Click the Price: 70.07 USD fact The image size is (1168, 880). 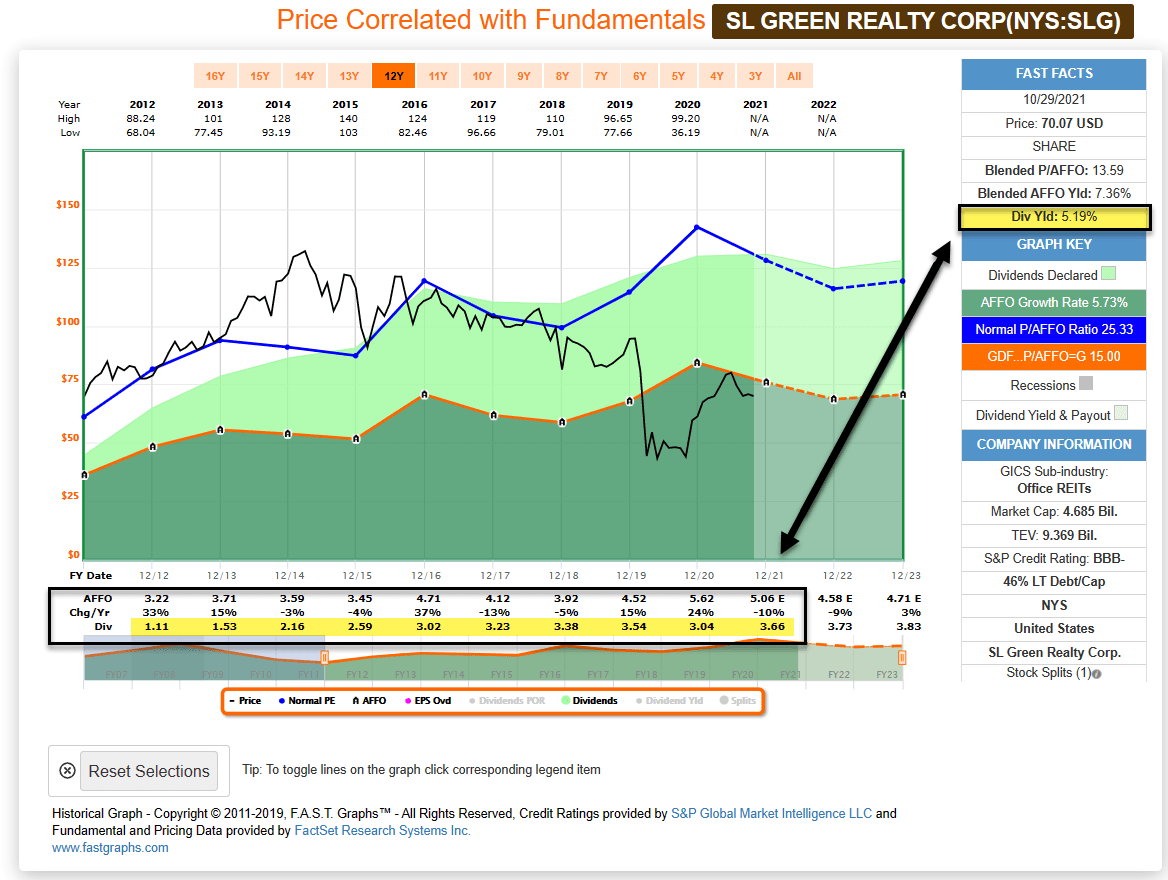coord(1053,124)
